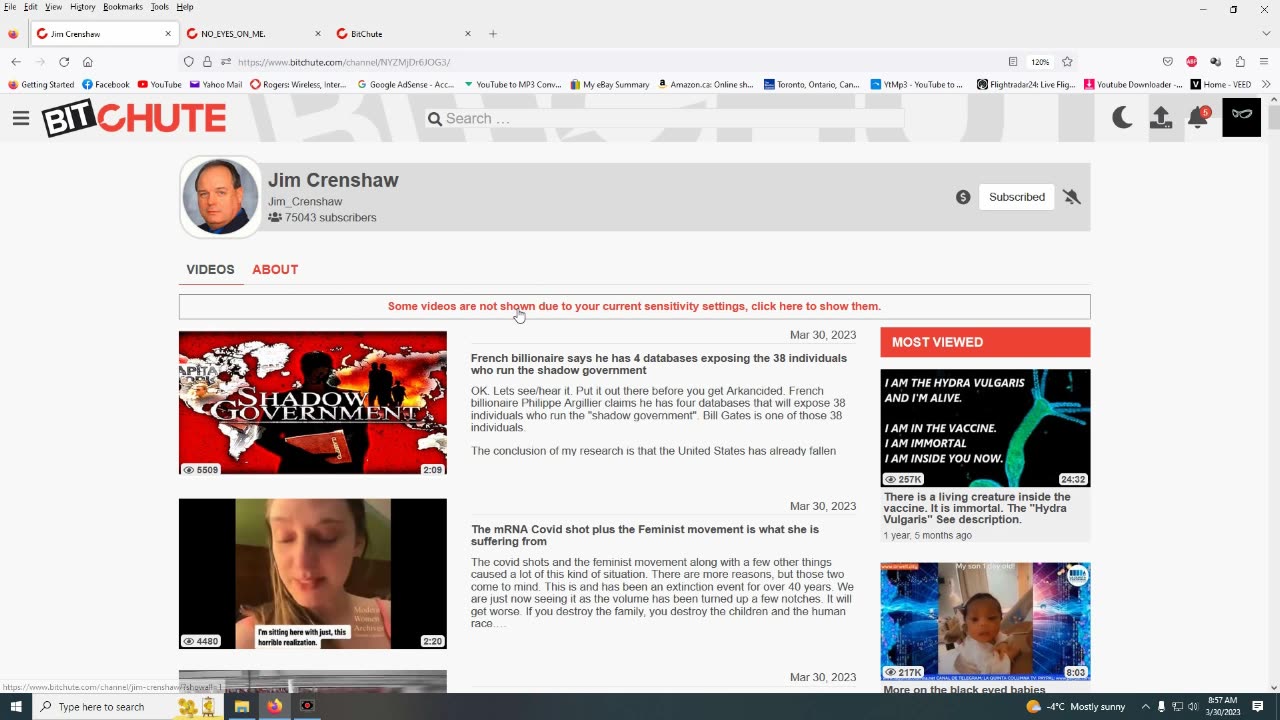
Task: Go back to previous page
Action: click(16, 62)
